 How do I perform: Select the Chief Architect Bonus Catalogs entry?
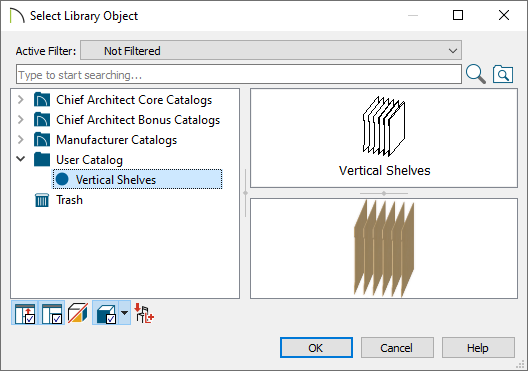tap(138, 120)
